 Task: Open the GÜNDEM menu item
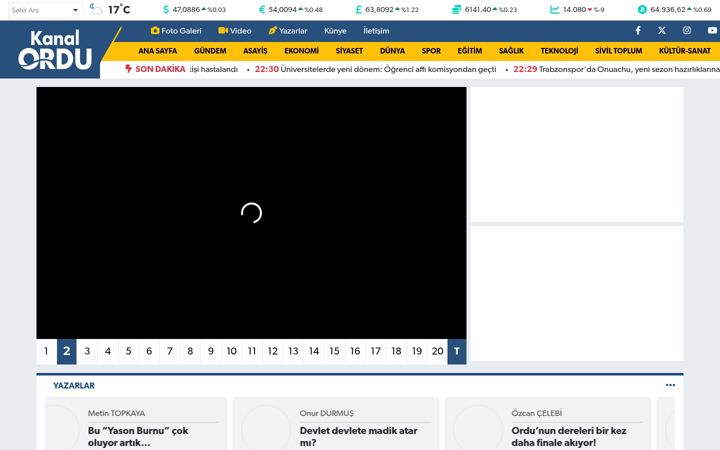point(210,51)
